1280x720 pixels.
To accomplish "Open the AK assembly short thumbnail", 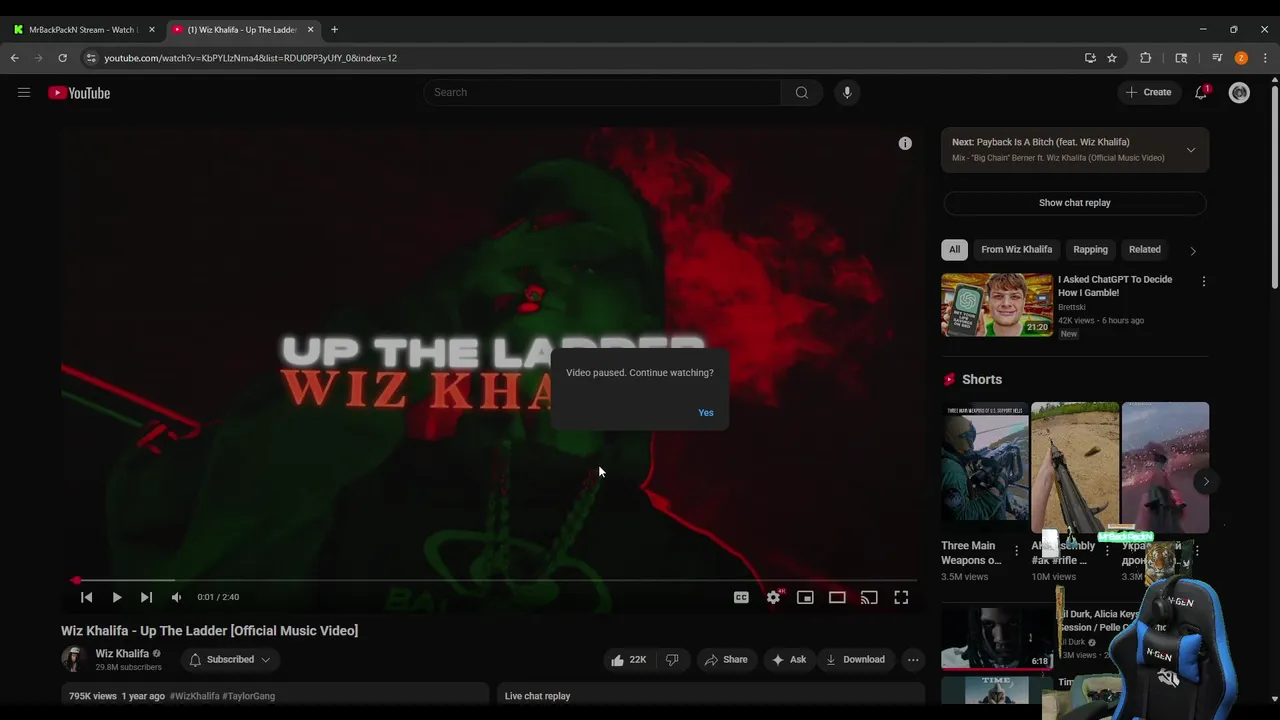I will click(x=1075, y=467).
